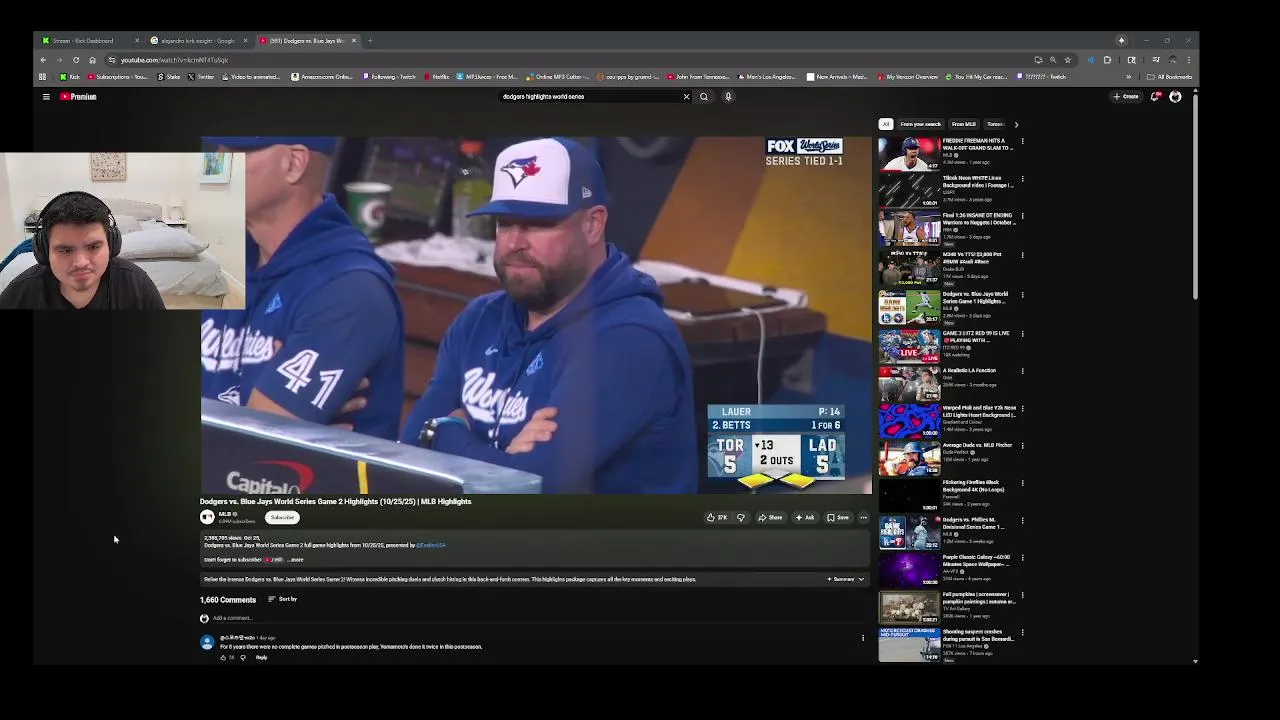Close the Dodgers vs. Blue Jays browser tab
Screen dimensions: 1280x720
353,41
